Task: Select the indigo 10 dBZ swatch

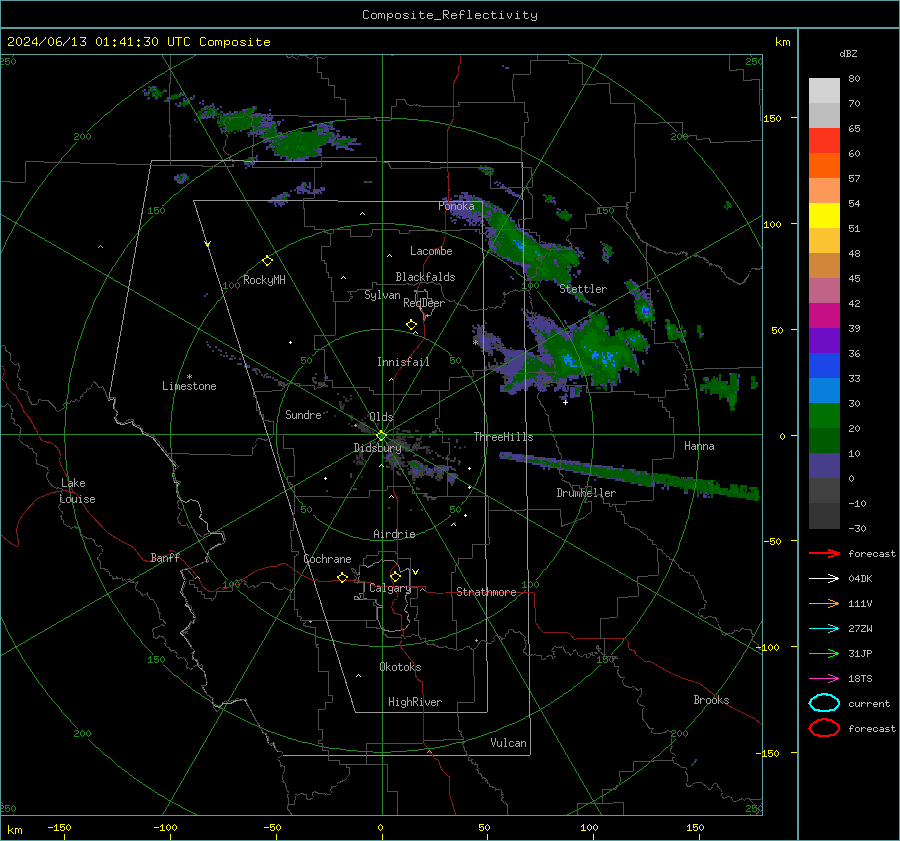Action: pyautogui.click(x=824, y=465)
